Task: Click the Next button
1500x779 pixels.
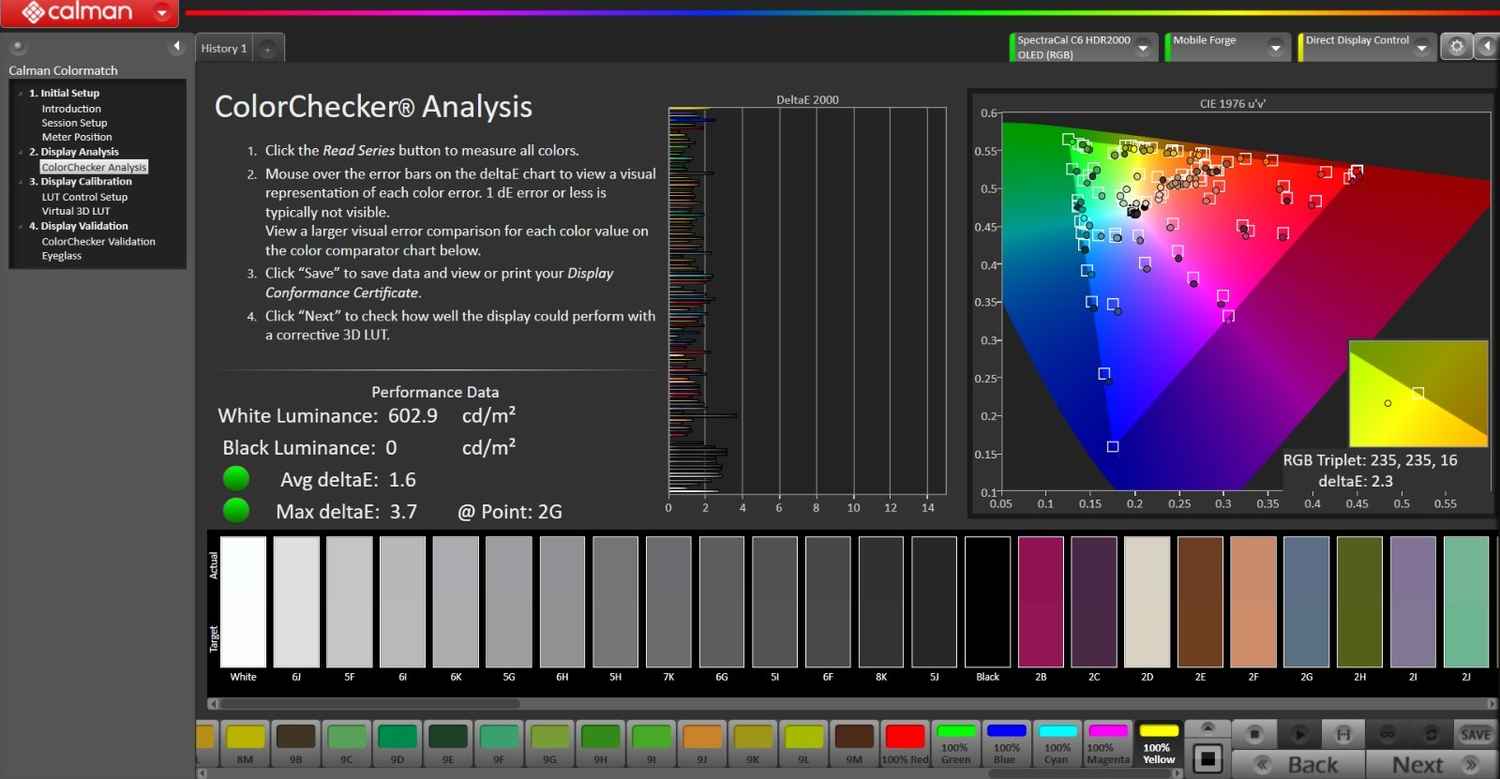Action: pyautogui.click(x=1418, y=765)
